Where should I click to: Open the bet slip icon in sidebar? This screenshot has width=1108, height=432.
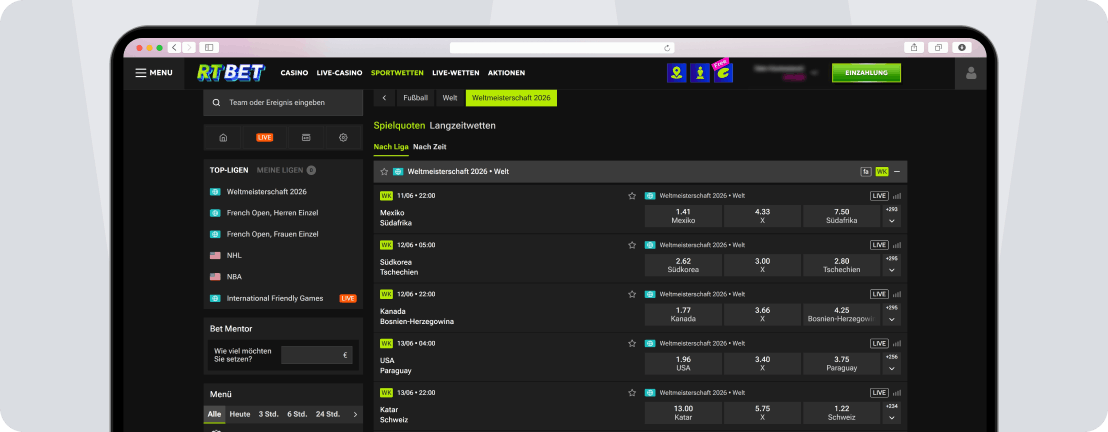[306, 137]
